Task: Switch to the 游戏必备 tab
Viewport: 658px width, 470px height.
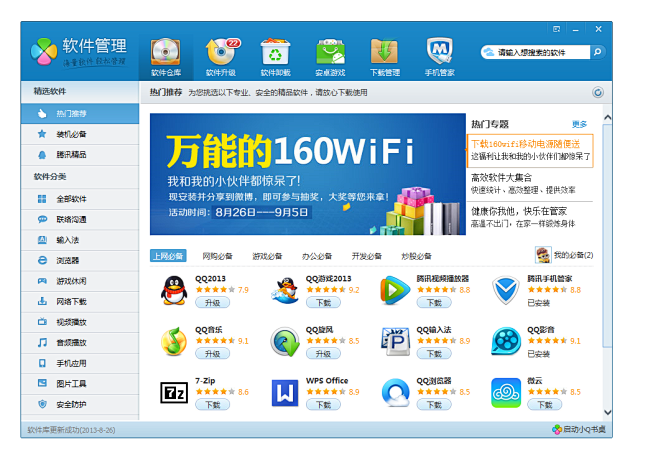Action: click(x=267, y=256)
